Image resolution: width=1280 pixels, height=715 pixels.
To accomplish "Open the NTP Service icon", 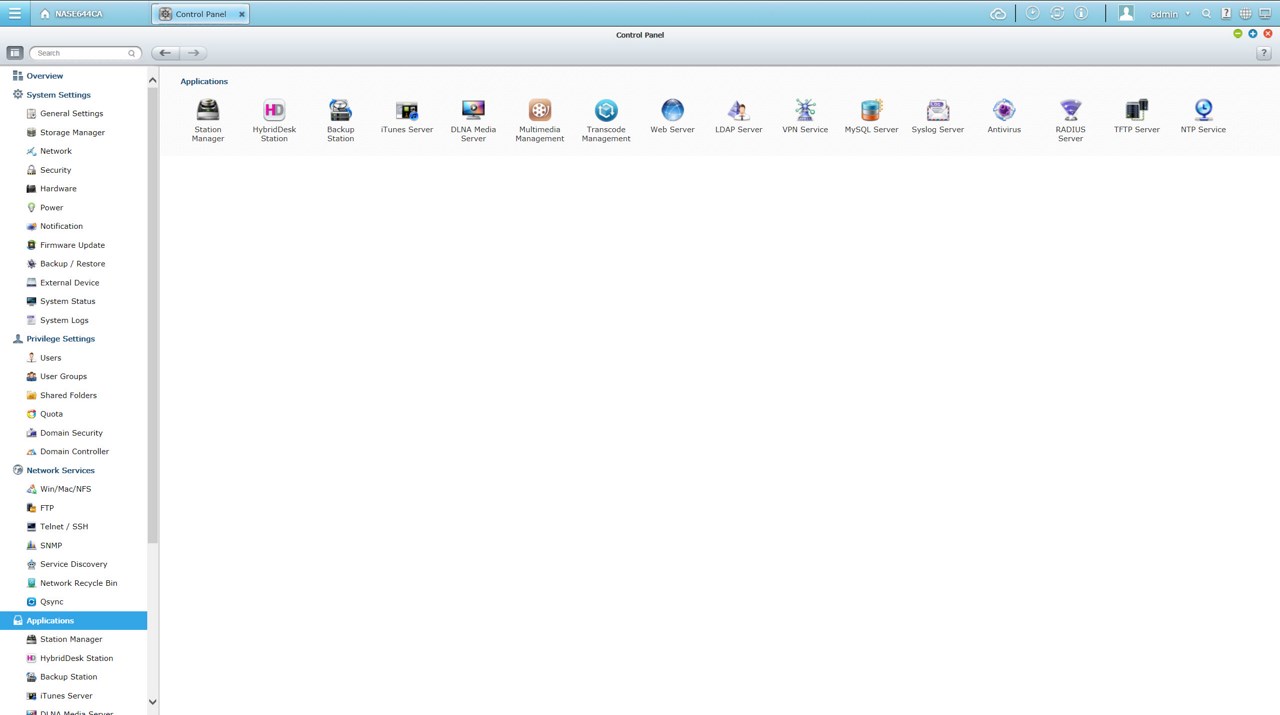I will [1203, 110].
